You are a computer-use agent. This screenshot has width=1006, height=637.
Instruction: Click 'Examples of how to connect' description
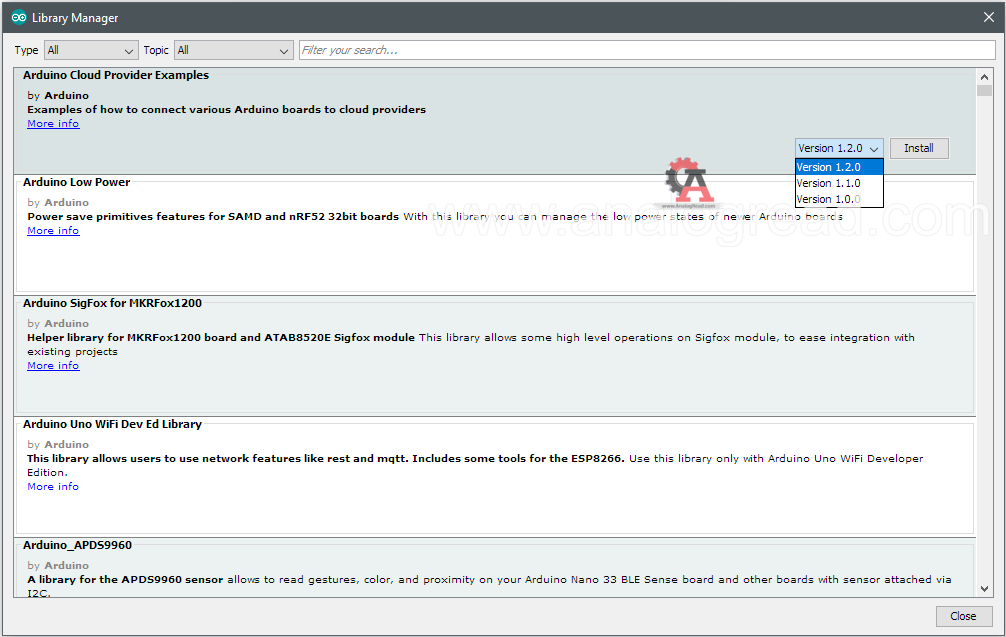tap(226, 110)
